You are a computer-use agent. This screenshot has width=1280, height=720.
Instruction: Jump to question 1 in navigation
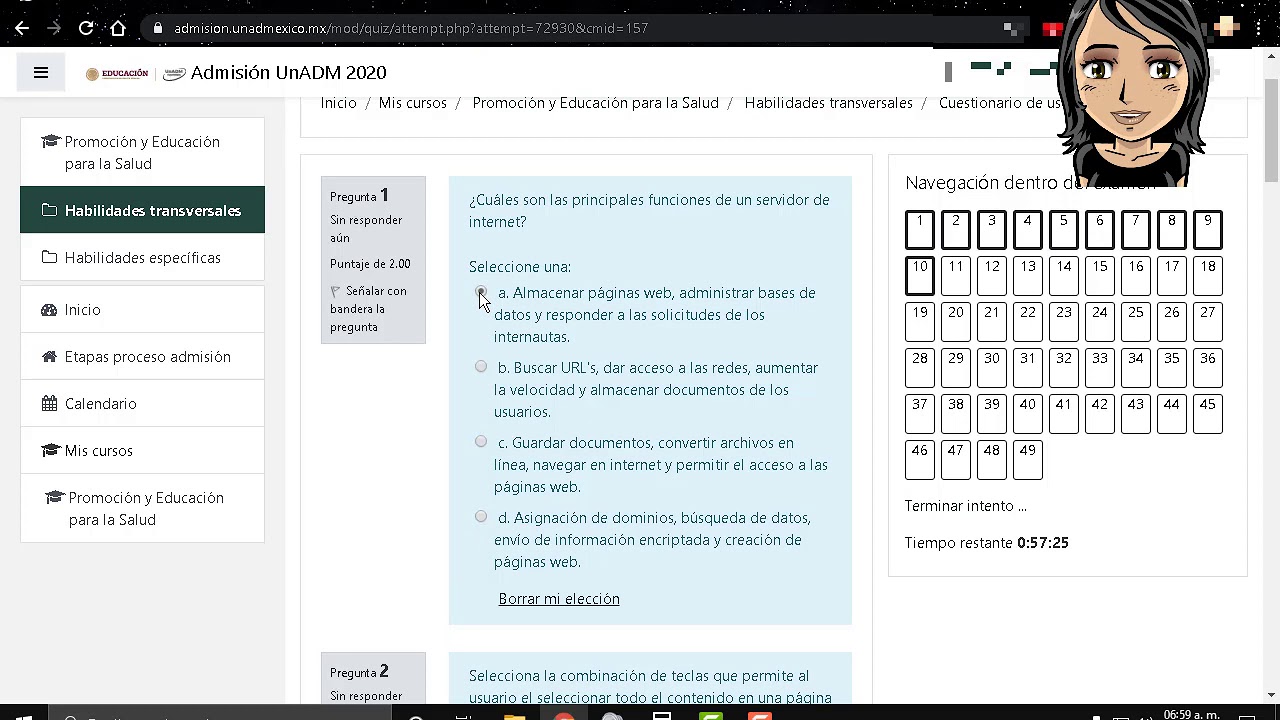(920, 230)
